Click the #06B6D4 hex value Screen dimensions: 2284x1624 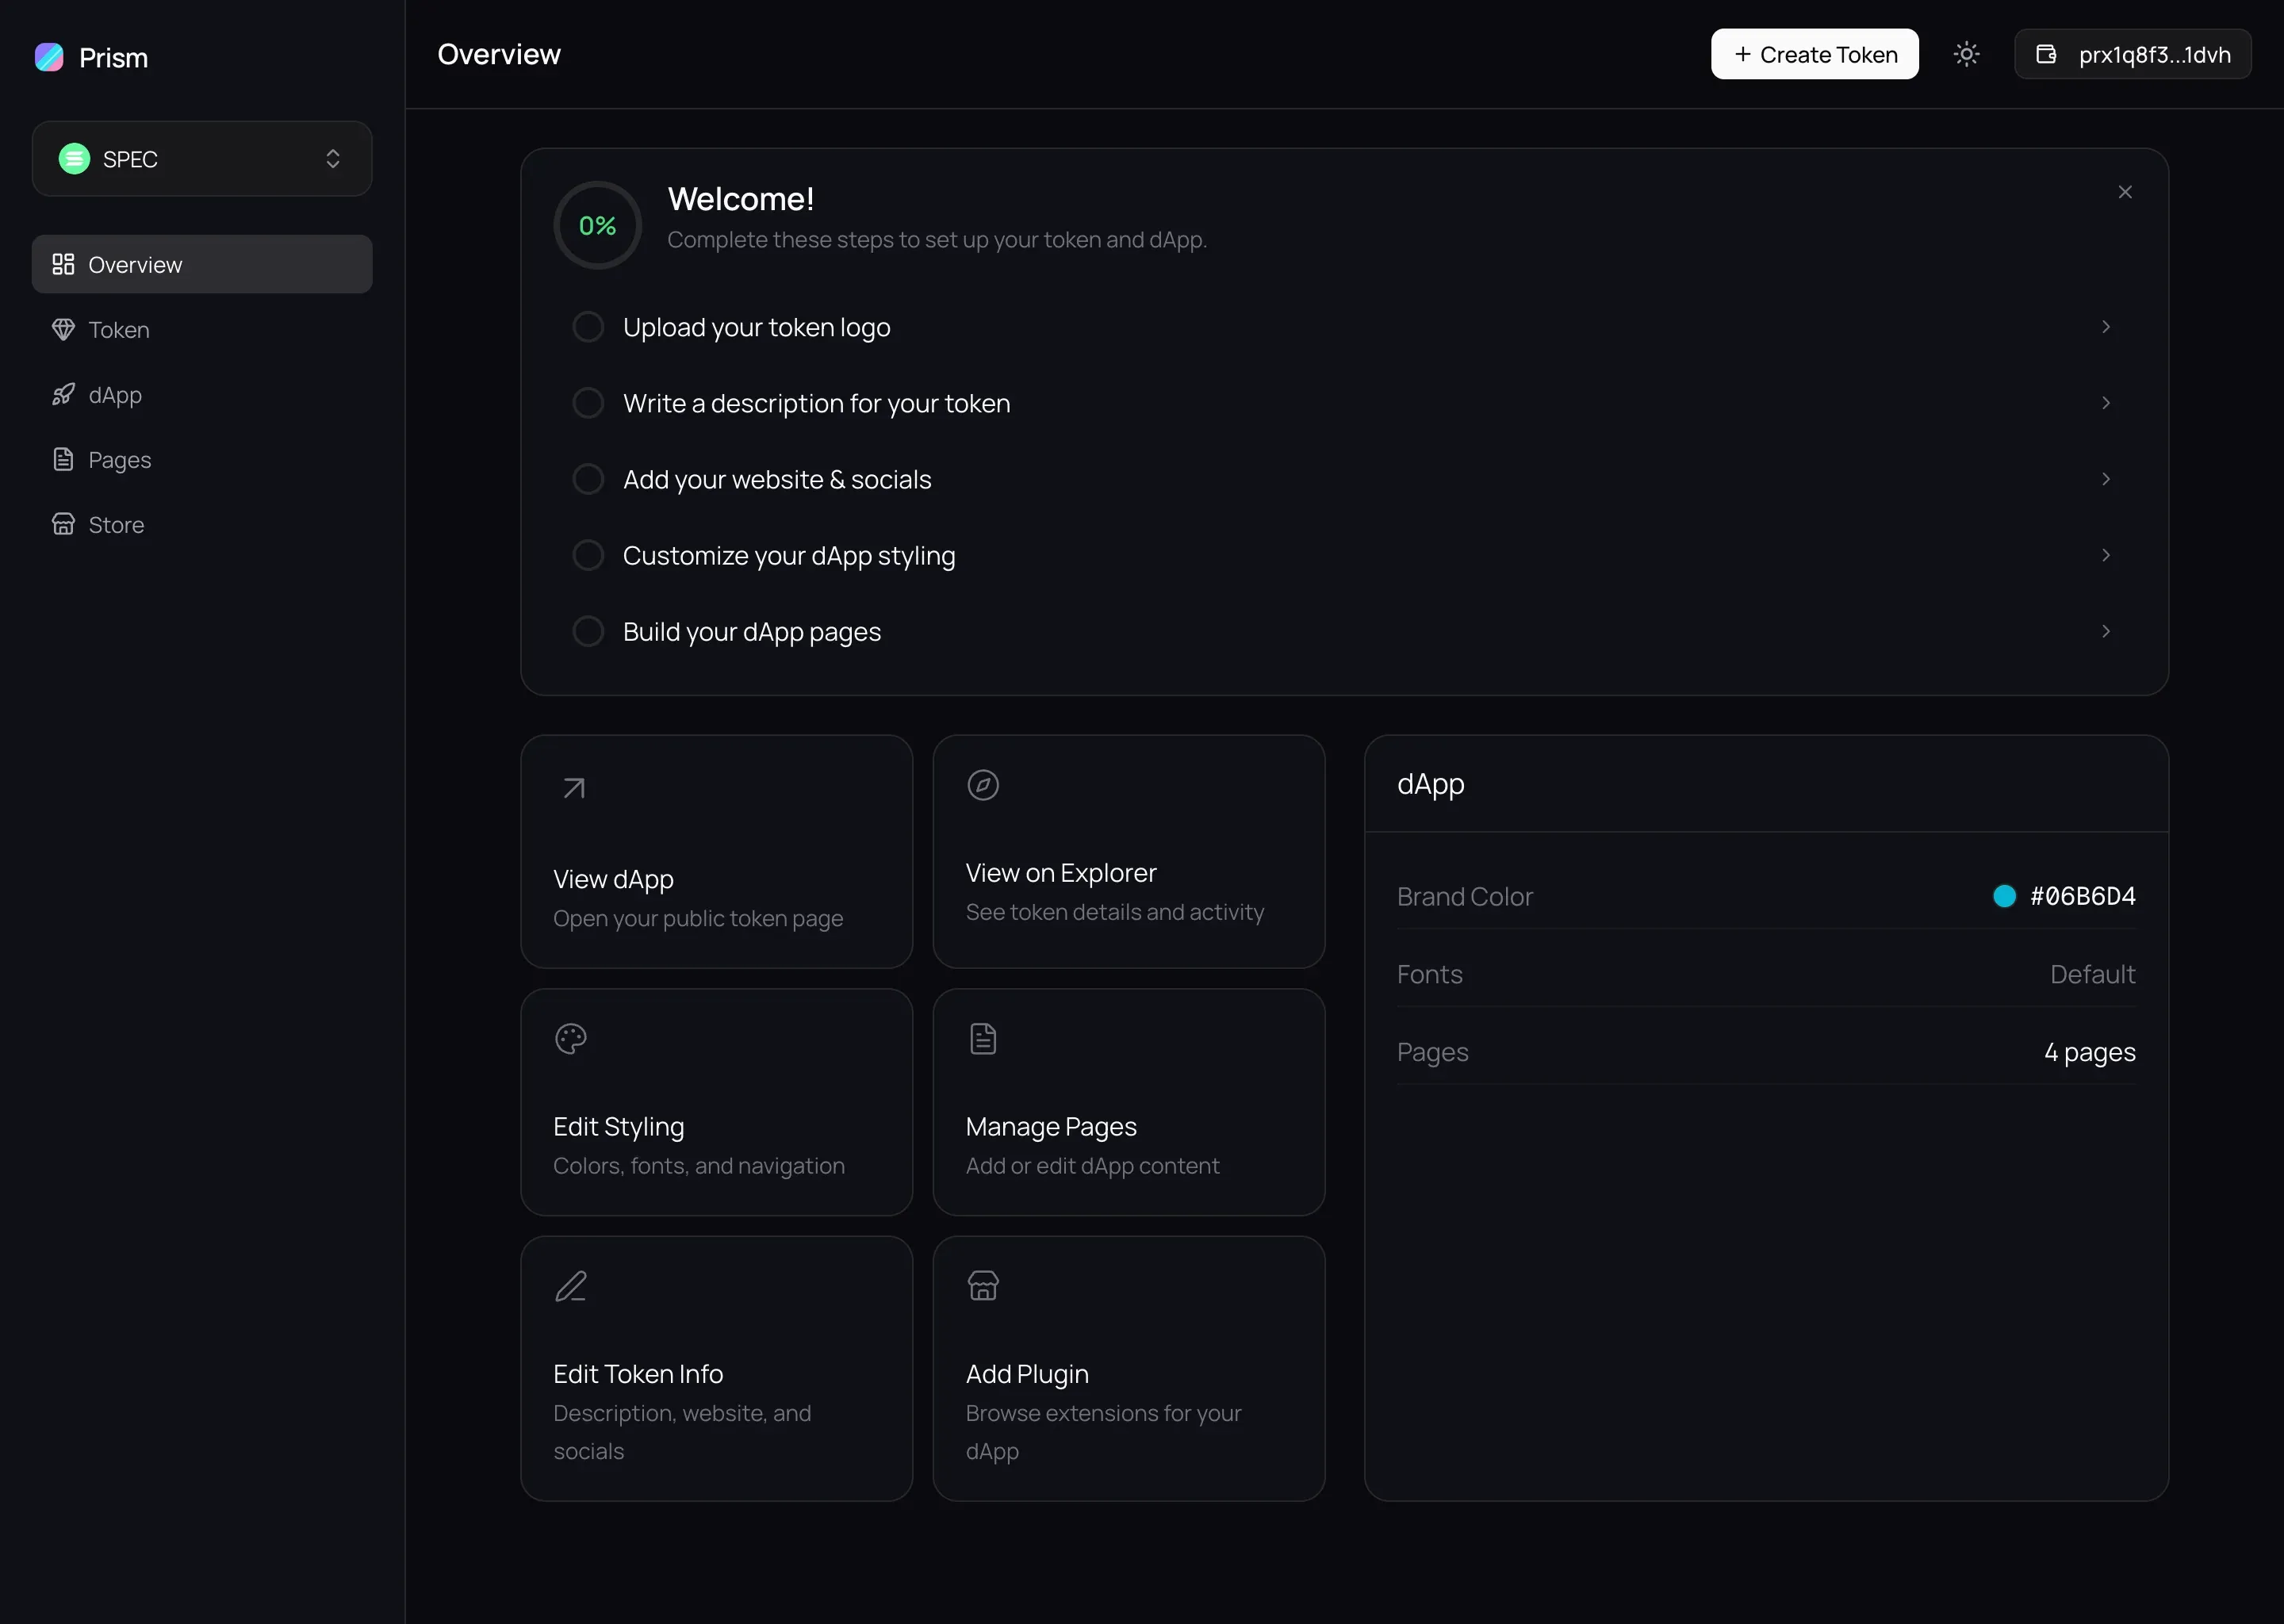click(2082, 896)
